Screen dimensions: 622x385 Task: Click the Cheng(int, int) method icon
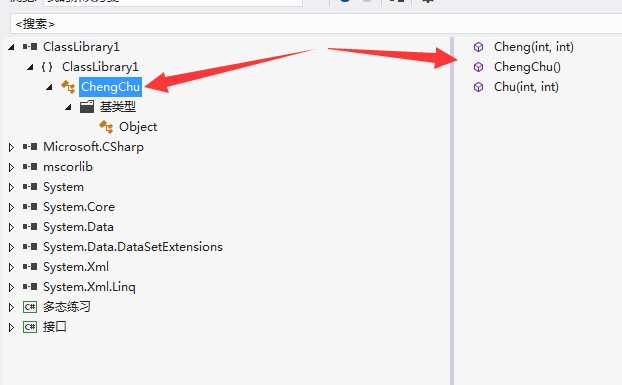click(478, 47)
